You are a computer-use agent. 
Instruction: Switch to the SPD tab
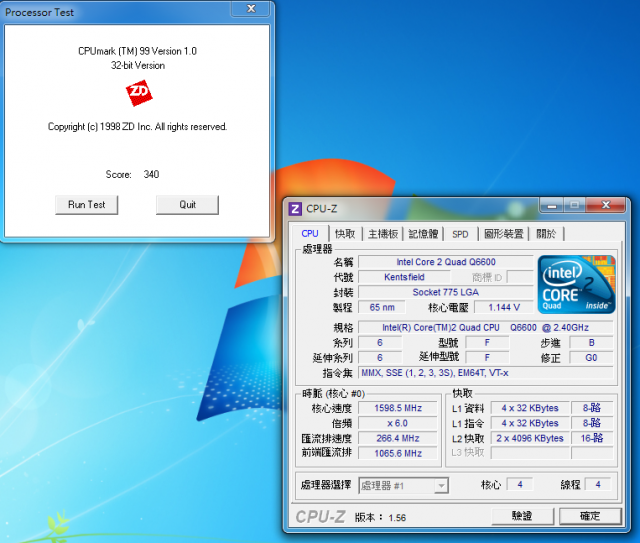pyautogui.click(x=460, y=234)
